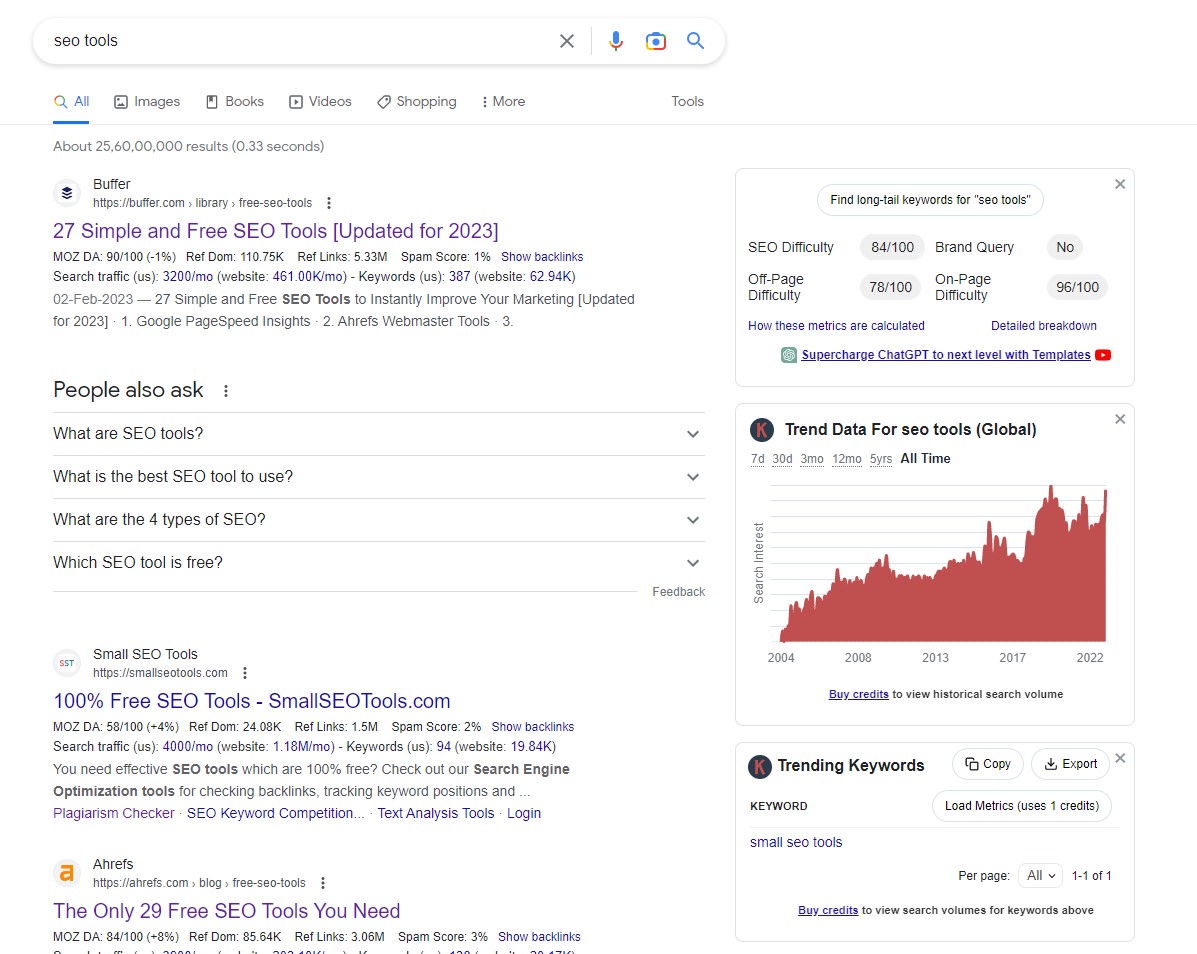Switch to the Videos tab
The height and width of the screenshot is (954, 1197).
click(x=320, y=102)
